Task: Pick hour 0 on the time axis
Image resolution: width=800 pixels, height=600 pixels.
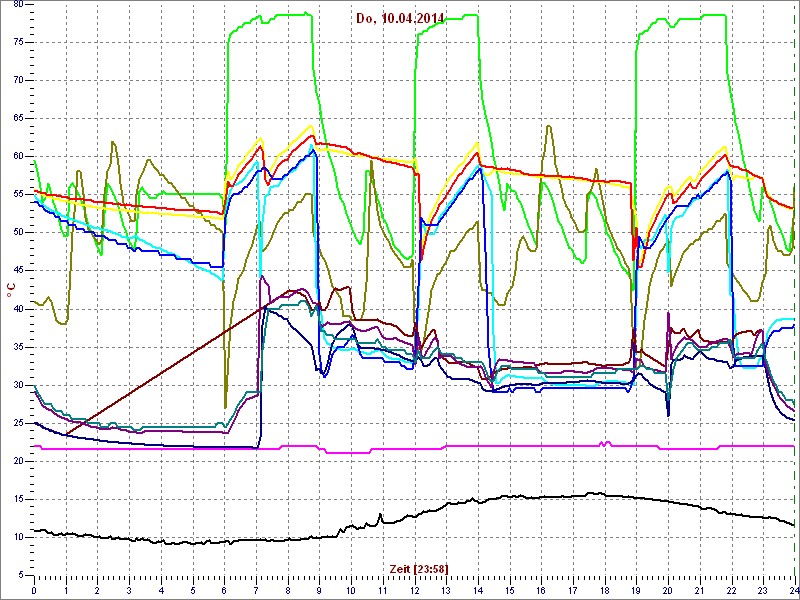Action: (x=34, y=591)
